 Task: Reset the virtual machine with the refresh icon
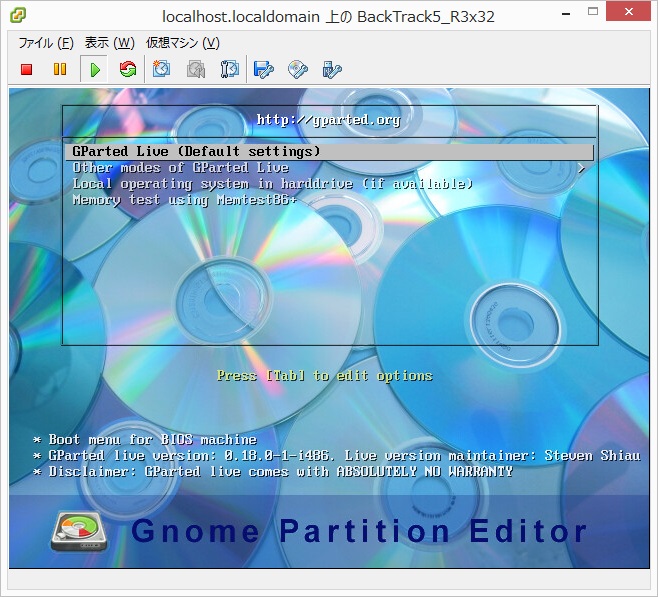click(128, 69)
